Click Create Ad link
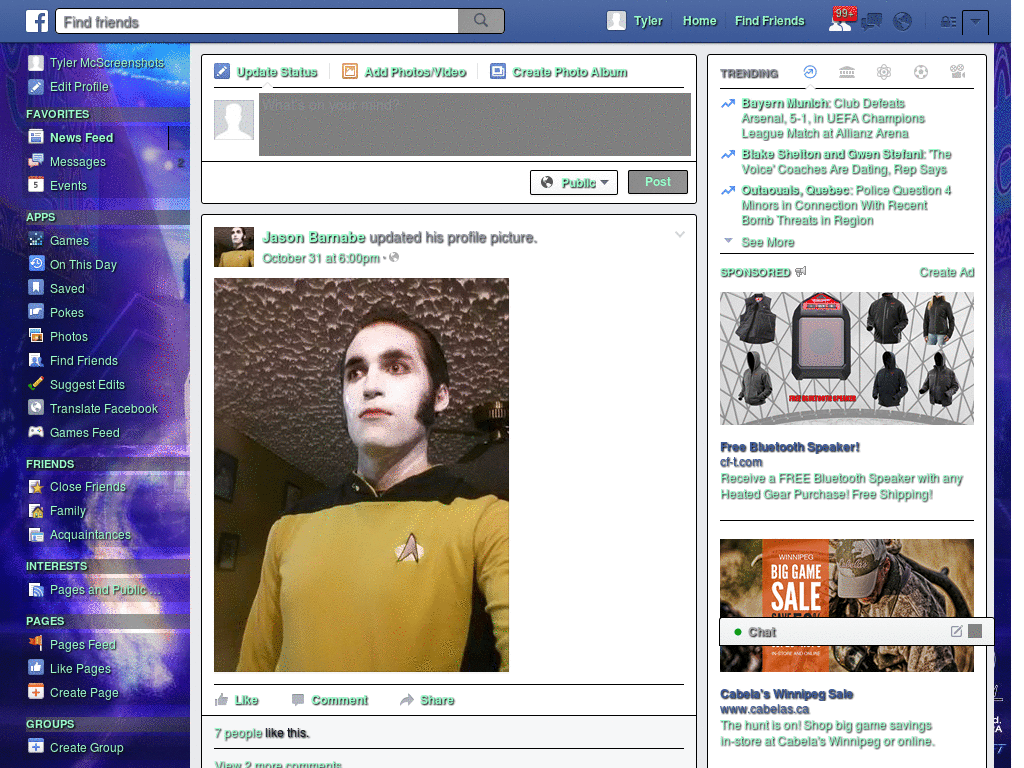Screen dimensions: 1024x768 click(x=946, y=272)
